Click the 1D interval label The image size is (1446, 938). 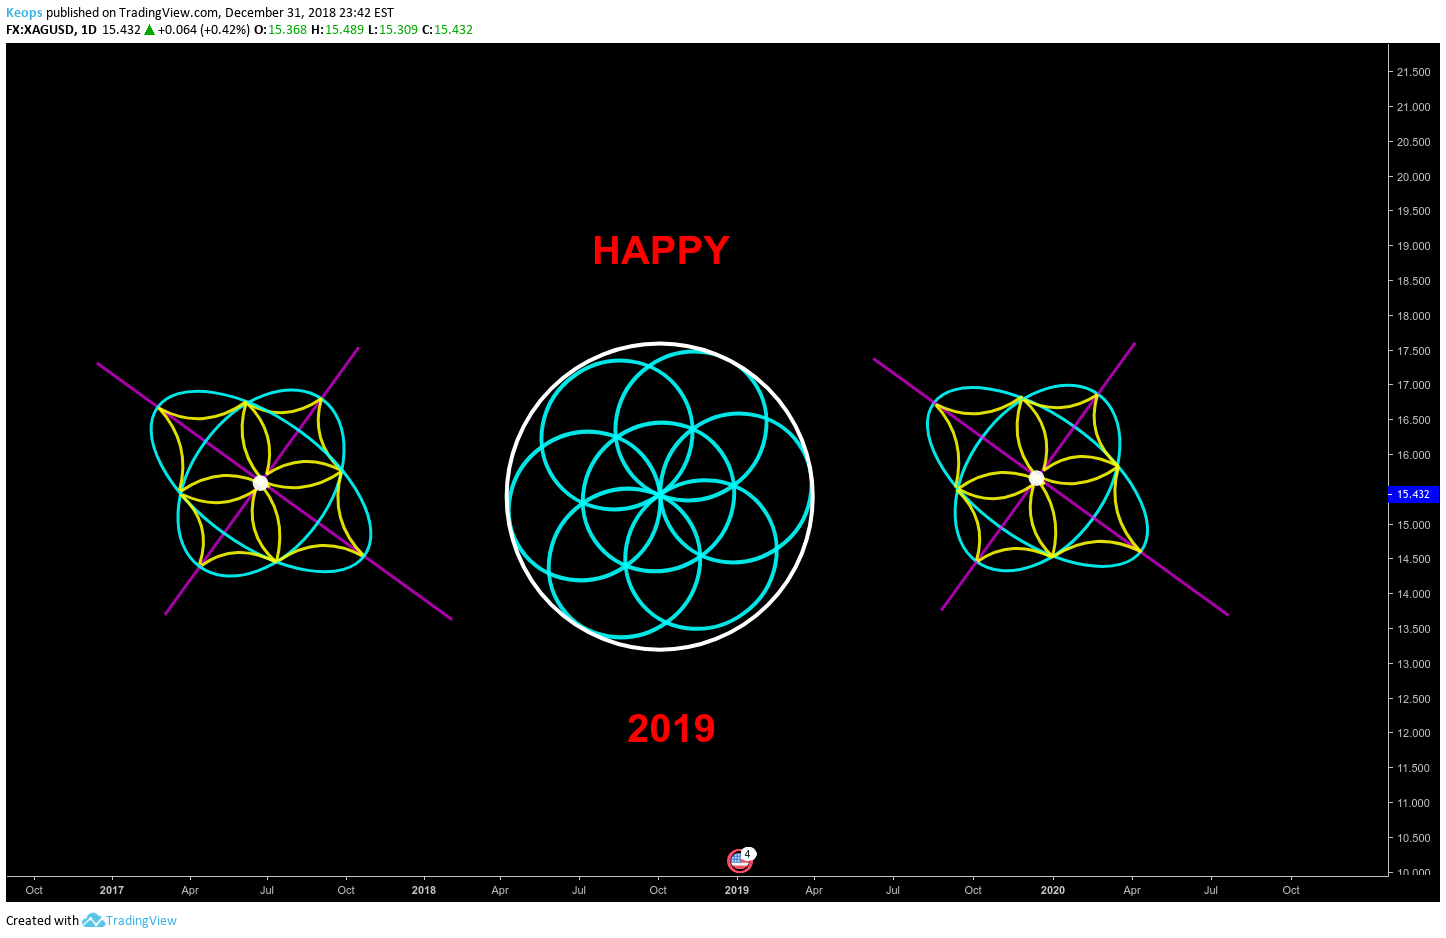tap(89, 30)
